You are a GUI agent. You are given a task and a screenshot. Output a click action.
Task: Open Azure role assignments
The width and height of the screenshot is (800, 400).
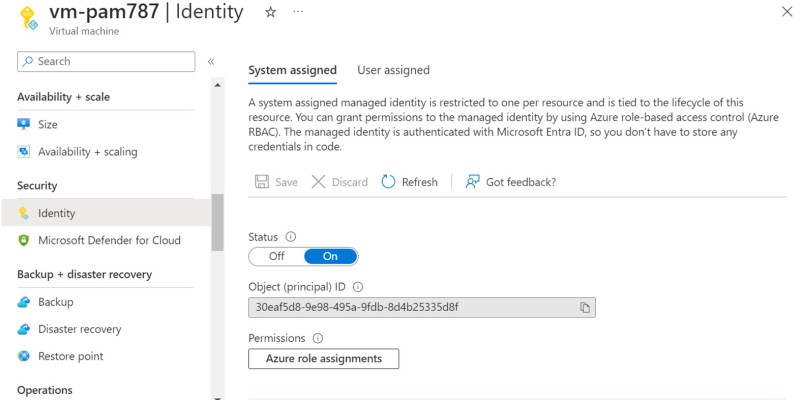pyautogui.click(x=323, y=359)
